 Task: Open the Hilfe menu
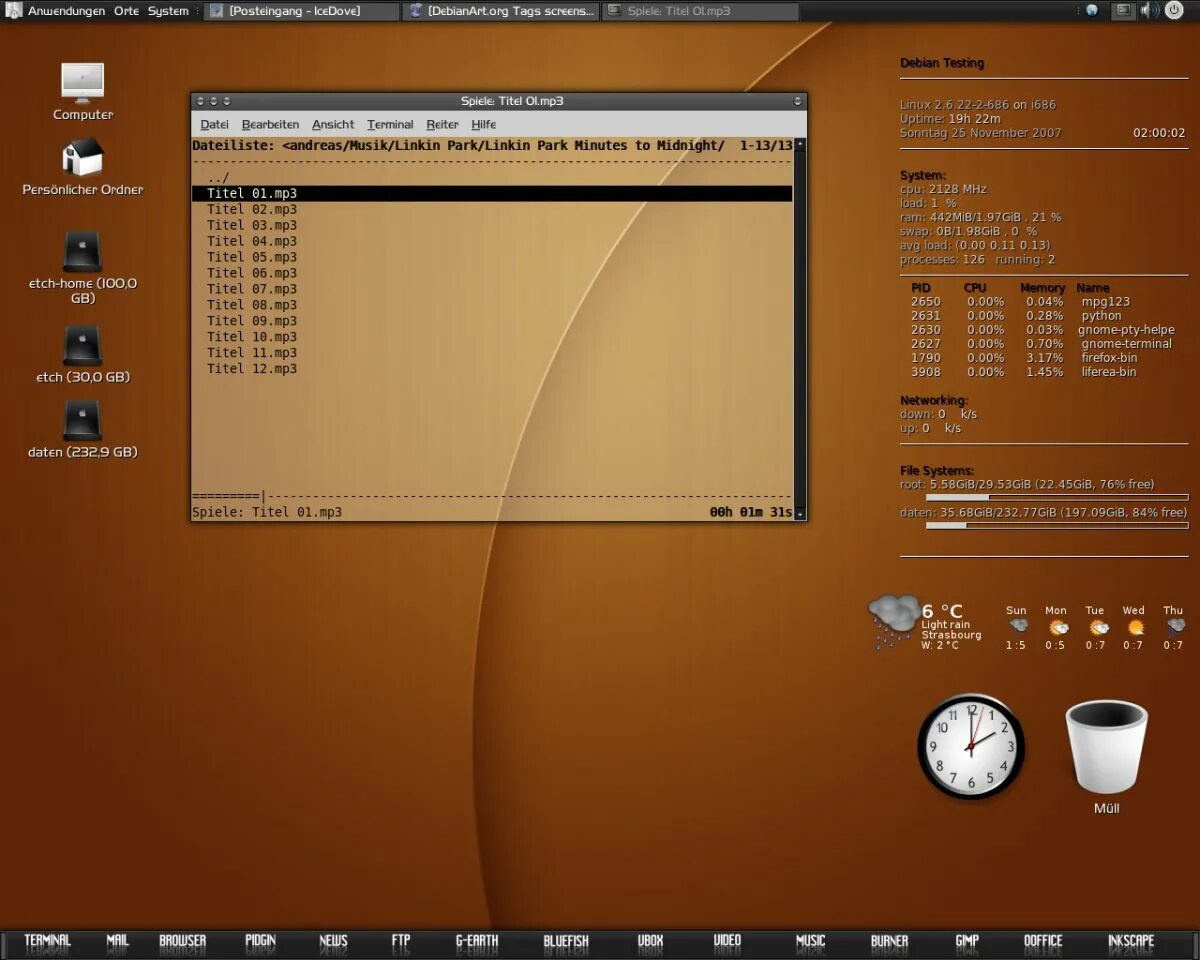(x=483, y=124)
